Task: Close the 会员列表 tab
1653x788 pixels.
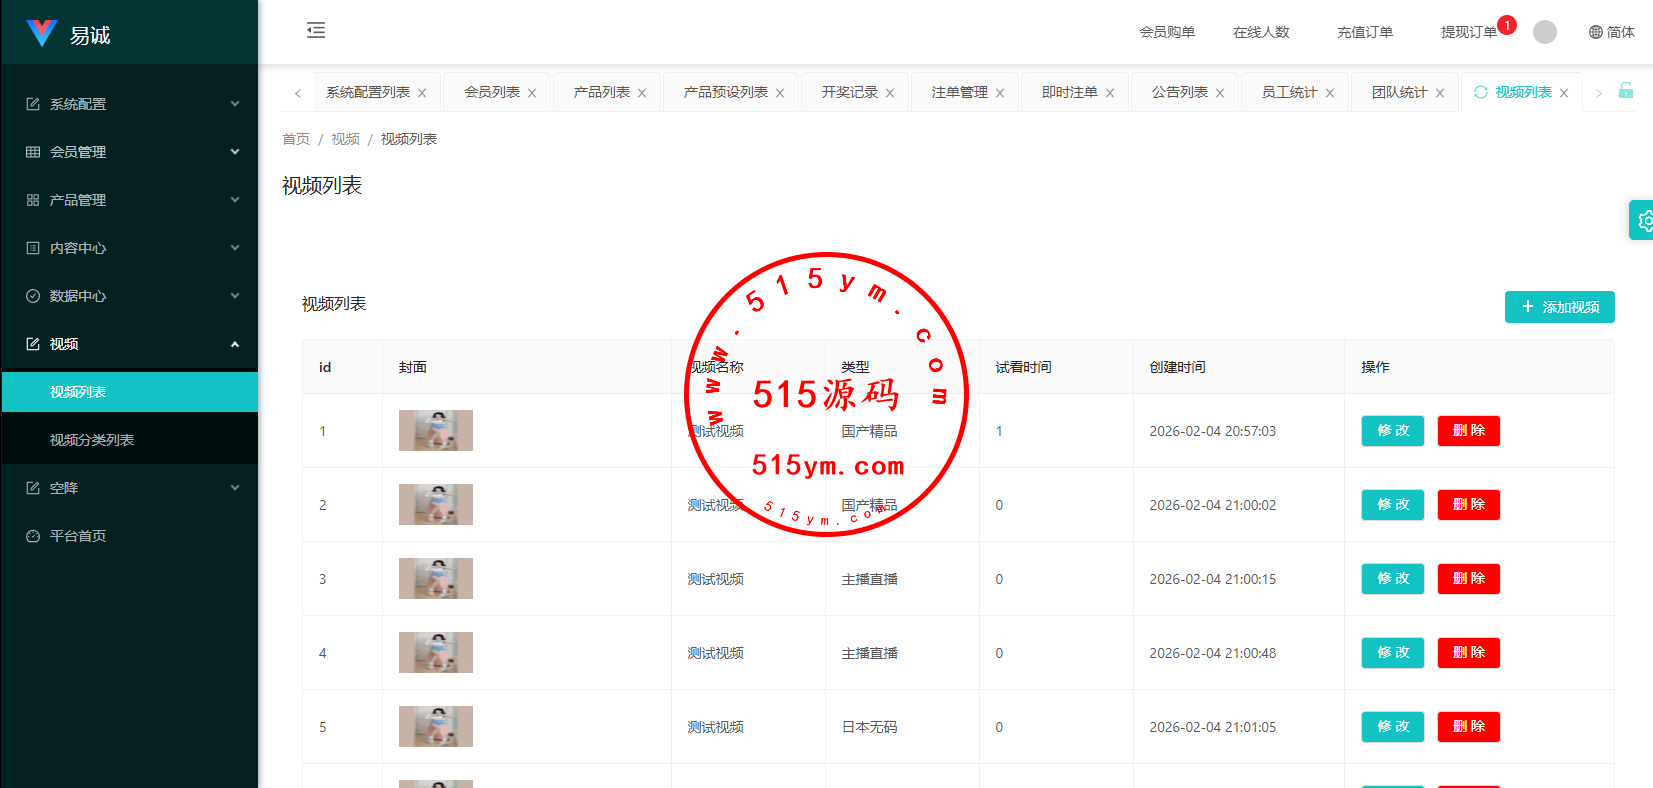Action: 532,93
